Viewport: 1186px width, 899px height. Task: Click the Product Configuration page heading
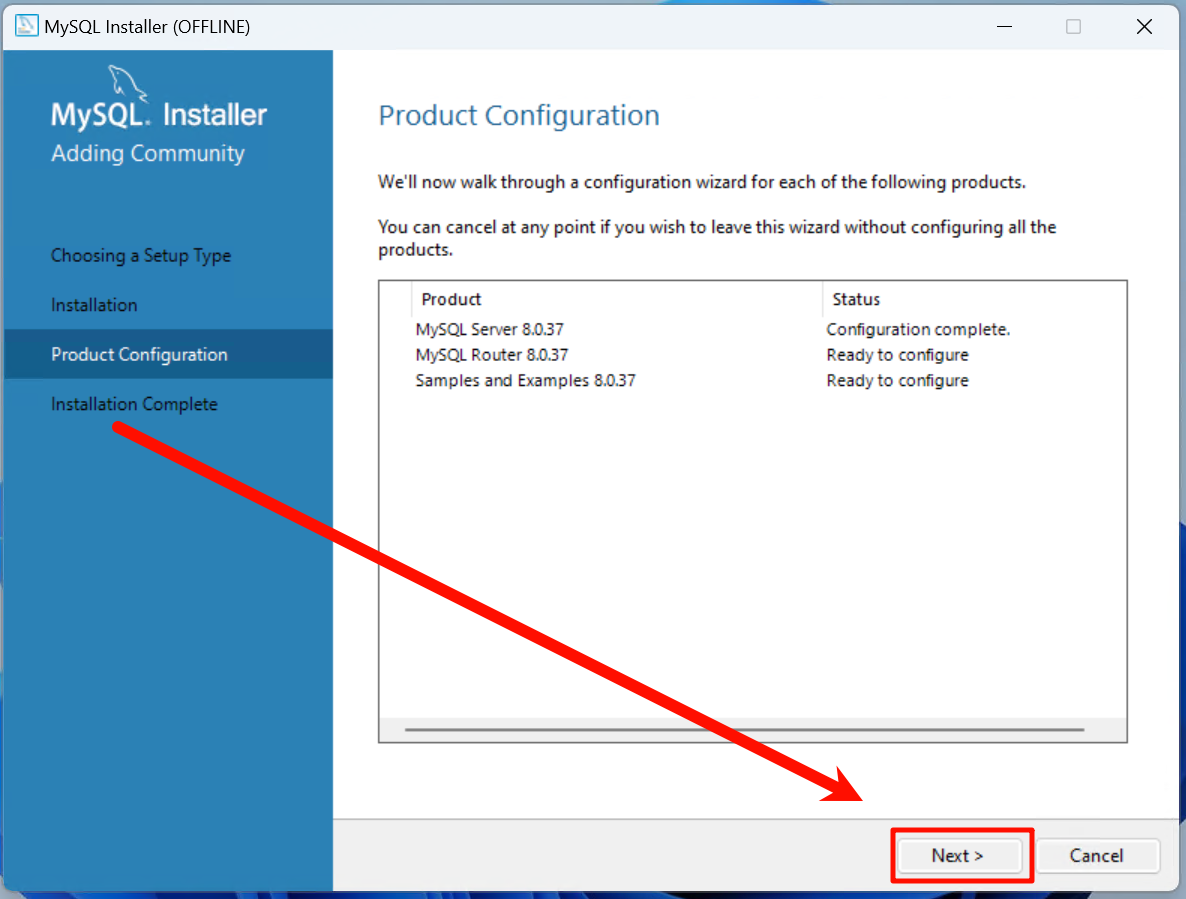point(519,116)
